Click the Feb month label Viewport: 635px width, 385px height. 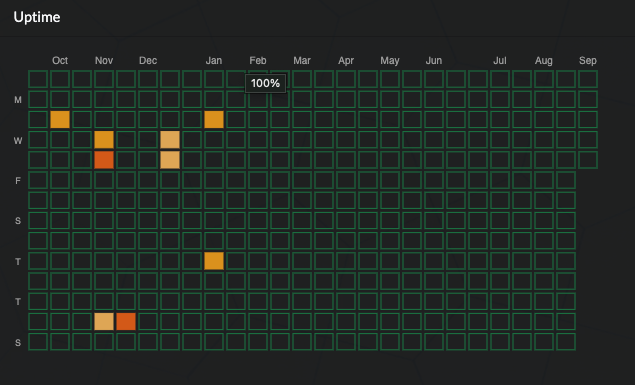point(258,61)
